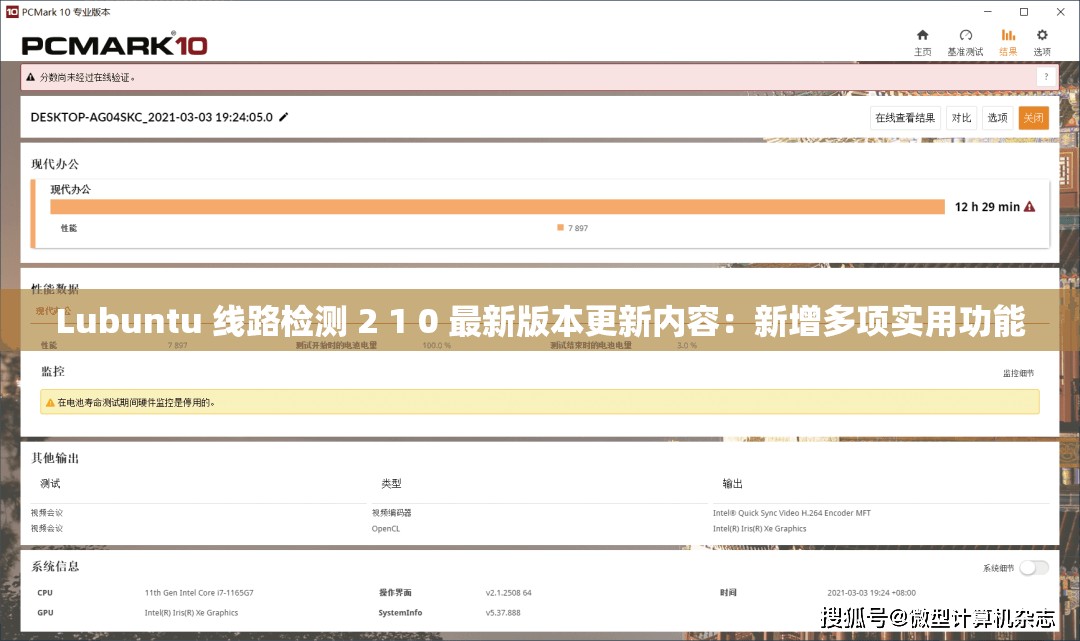Click the 现代办公 section heading

click(55, 164)
